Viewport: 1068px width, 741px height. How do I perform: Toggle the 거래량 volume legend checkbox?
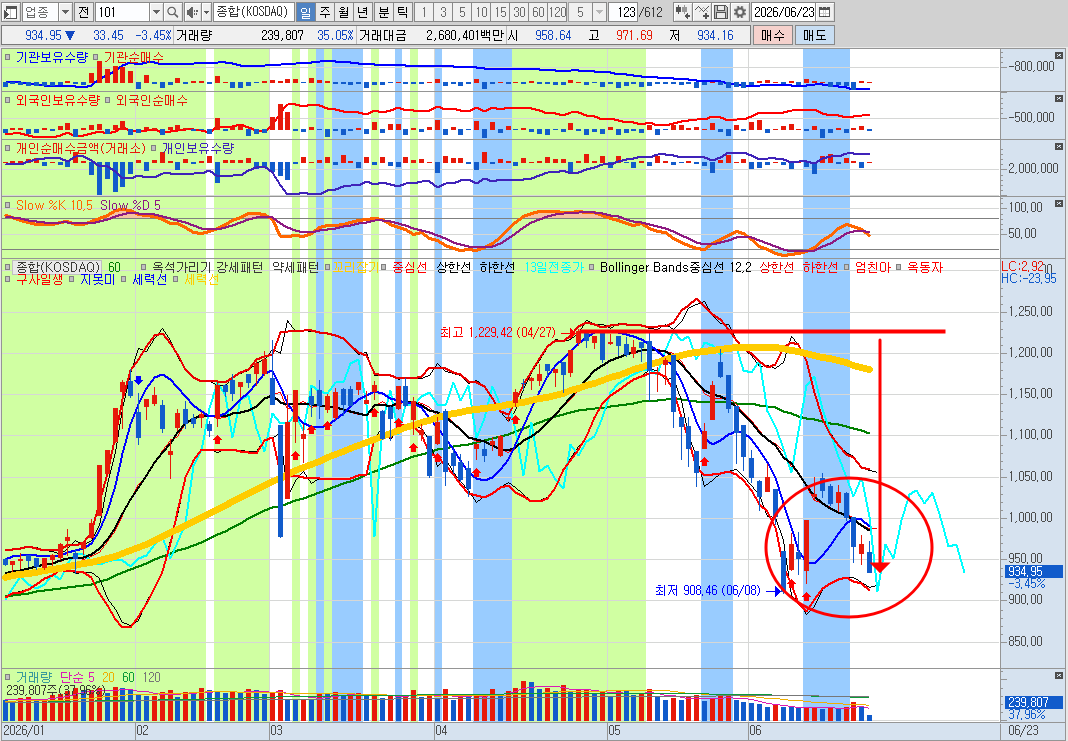pyautogui.click(x=7, y=678)
